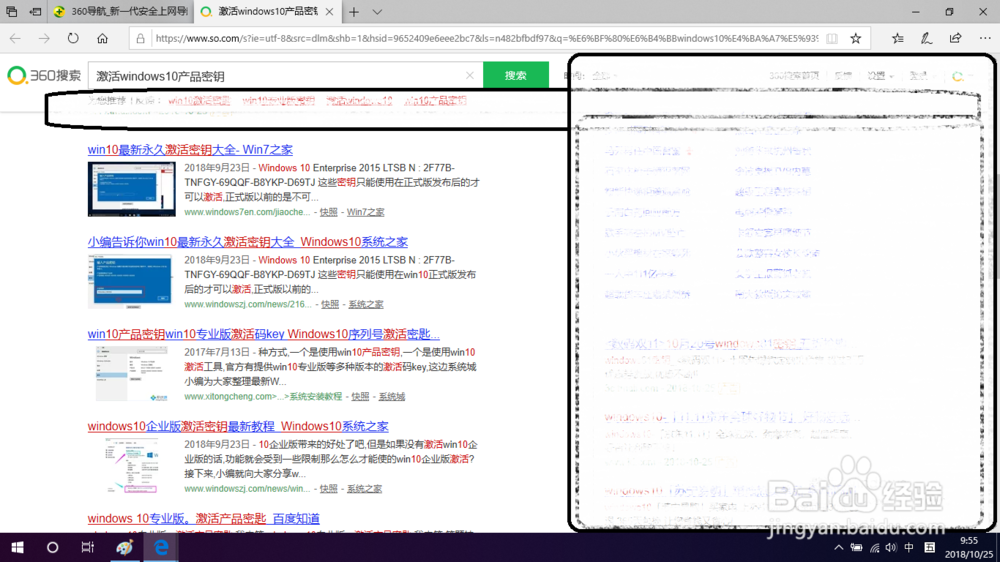Open the tabs you've set aside icon
Screen dimensions: 1000x562
pos(11,11)
